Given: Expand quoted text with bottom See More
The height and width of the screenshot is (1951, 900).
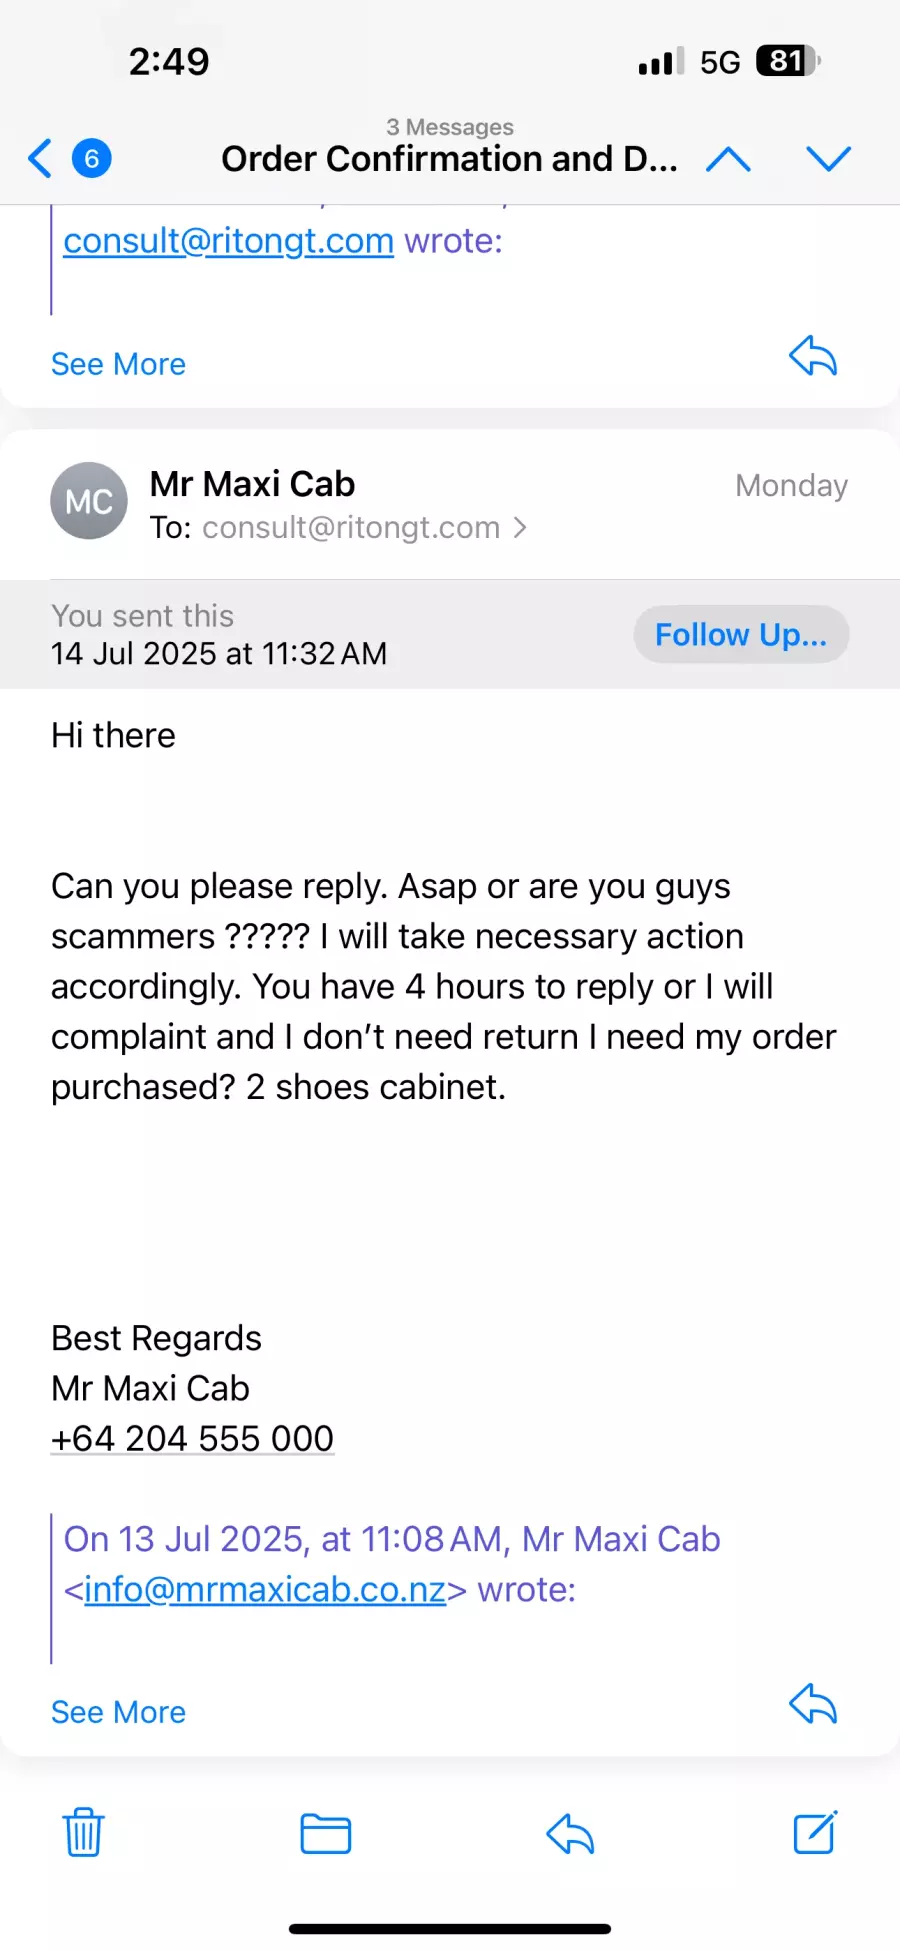Looking at the screenshot, I should click(118, 1712).
